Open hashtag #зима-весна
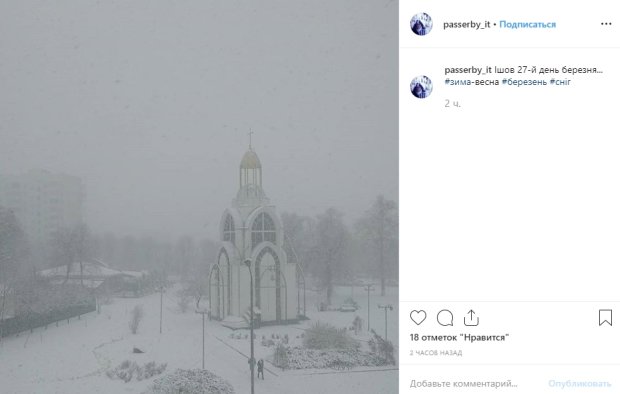620x394 pixels. coord(471,82)
